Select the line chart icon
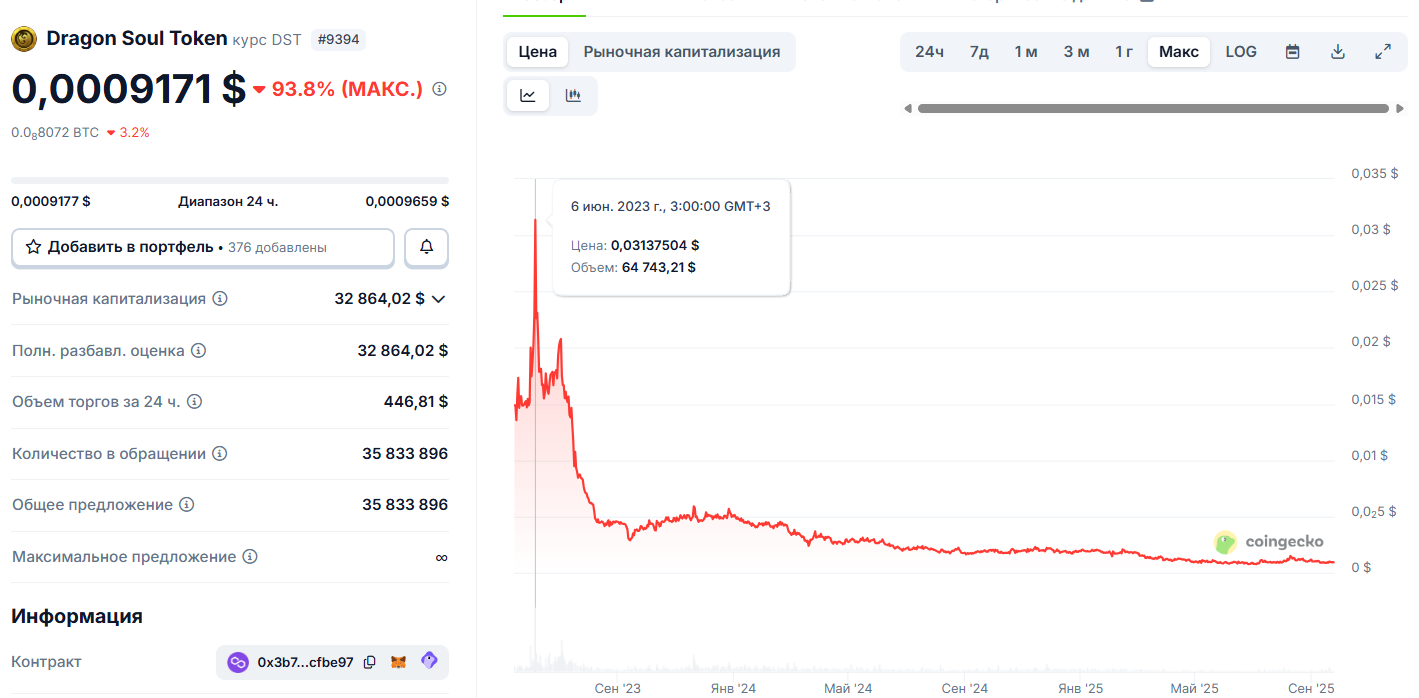1419x698 pixels. pyautogui.click(x=528, y=96)
